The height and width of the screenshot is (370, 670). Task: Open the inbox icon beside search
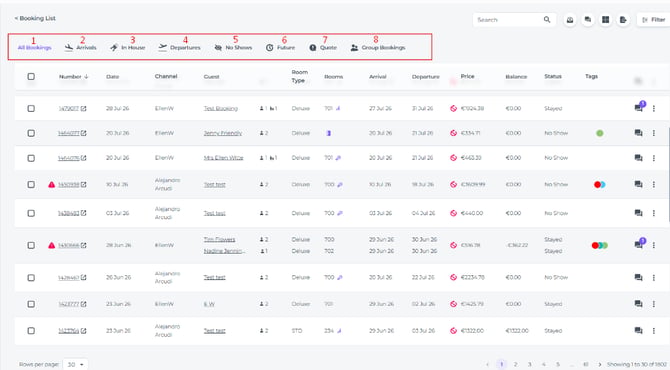coord(570,20)
